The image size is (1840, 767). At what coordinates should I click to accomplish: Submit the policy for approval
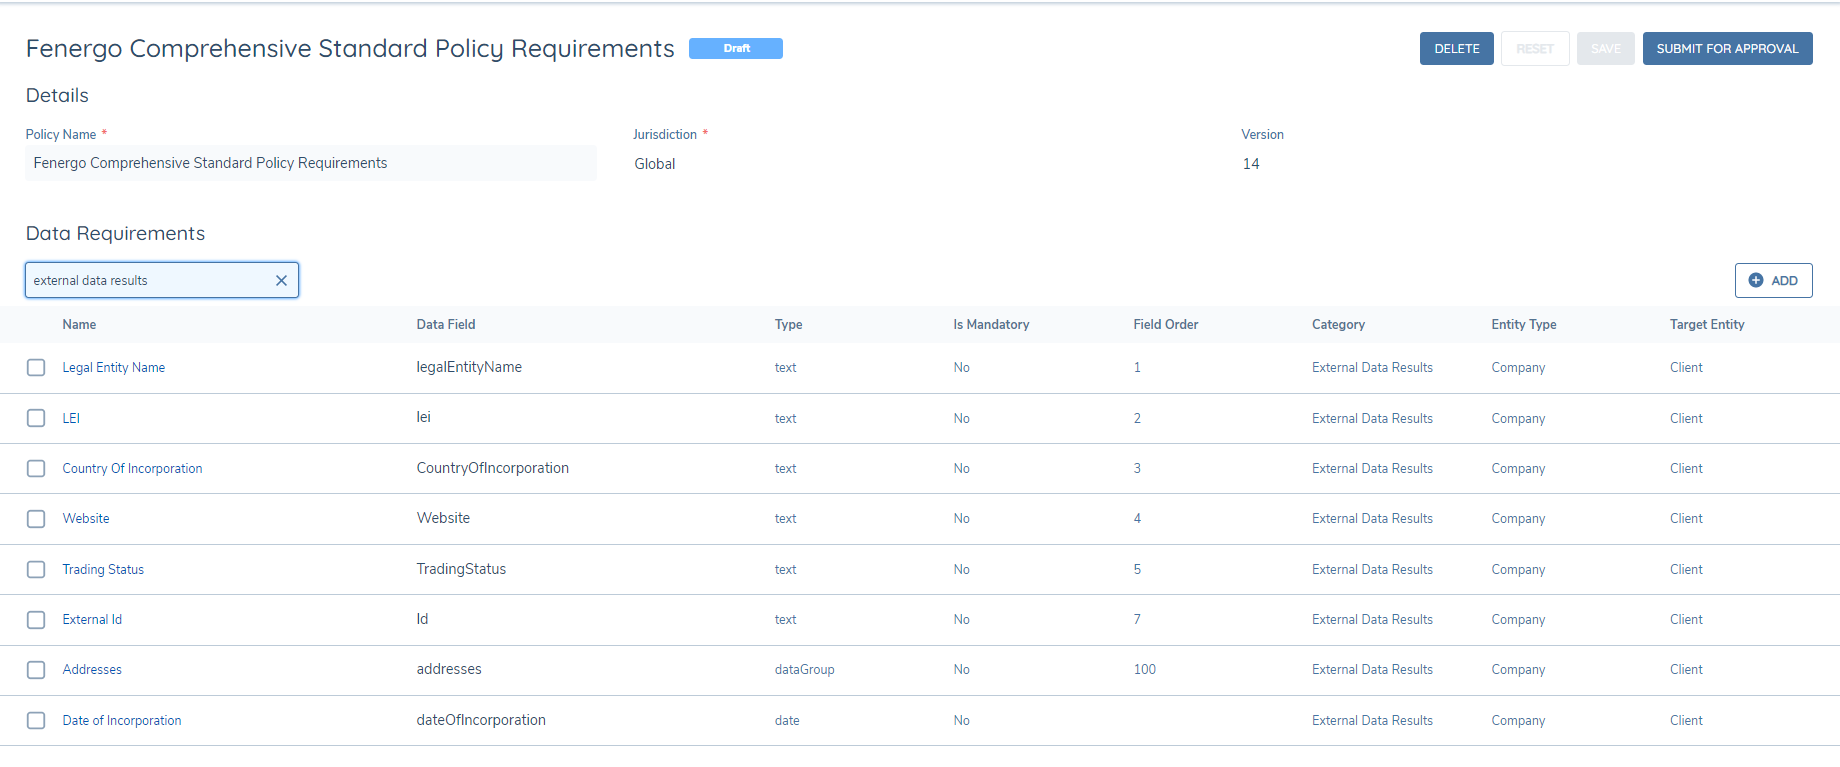coord(1727,49)
